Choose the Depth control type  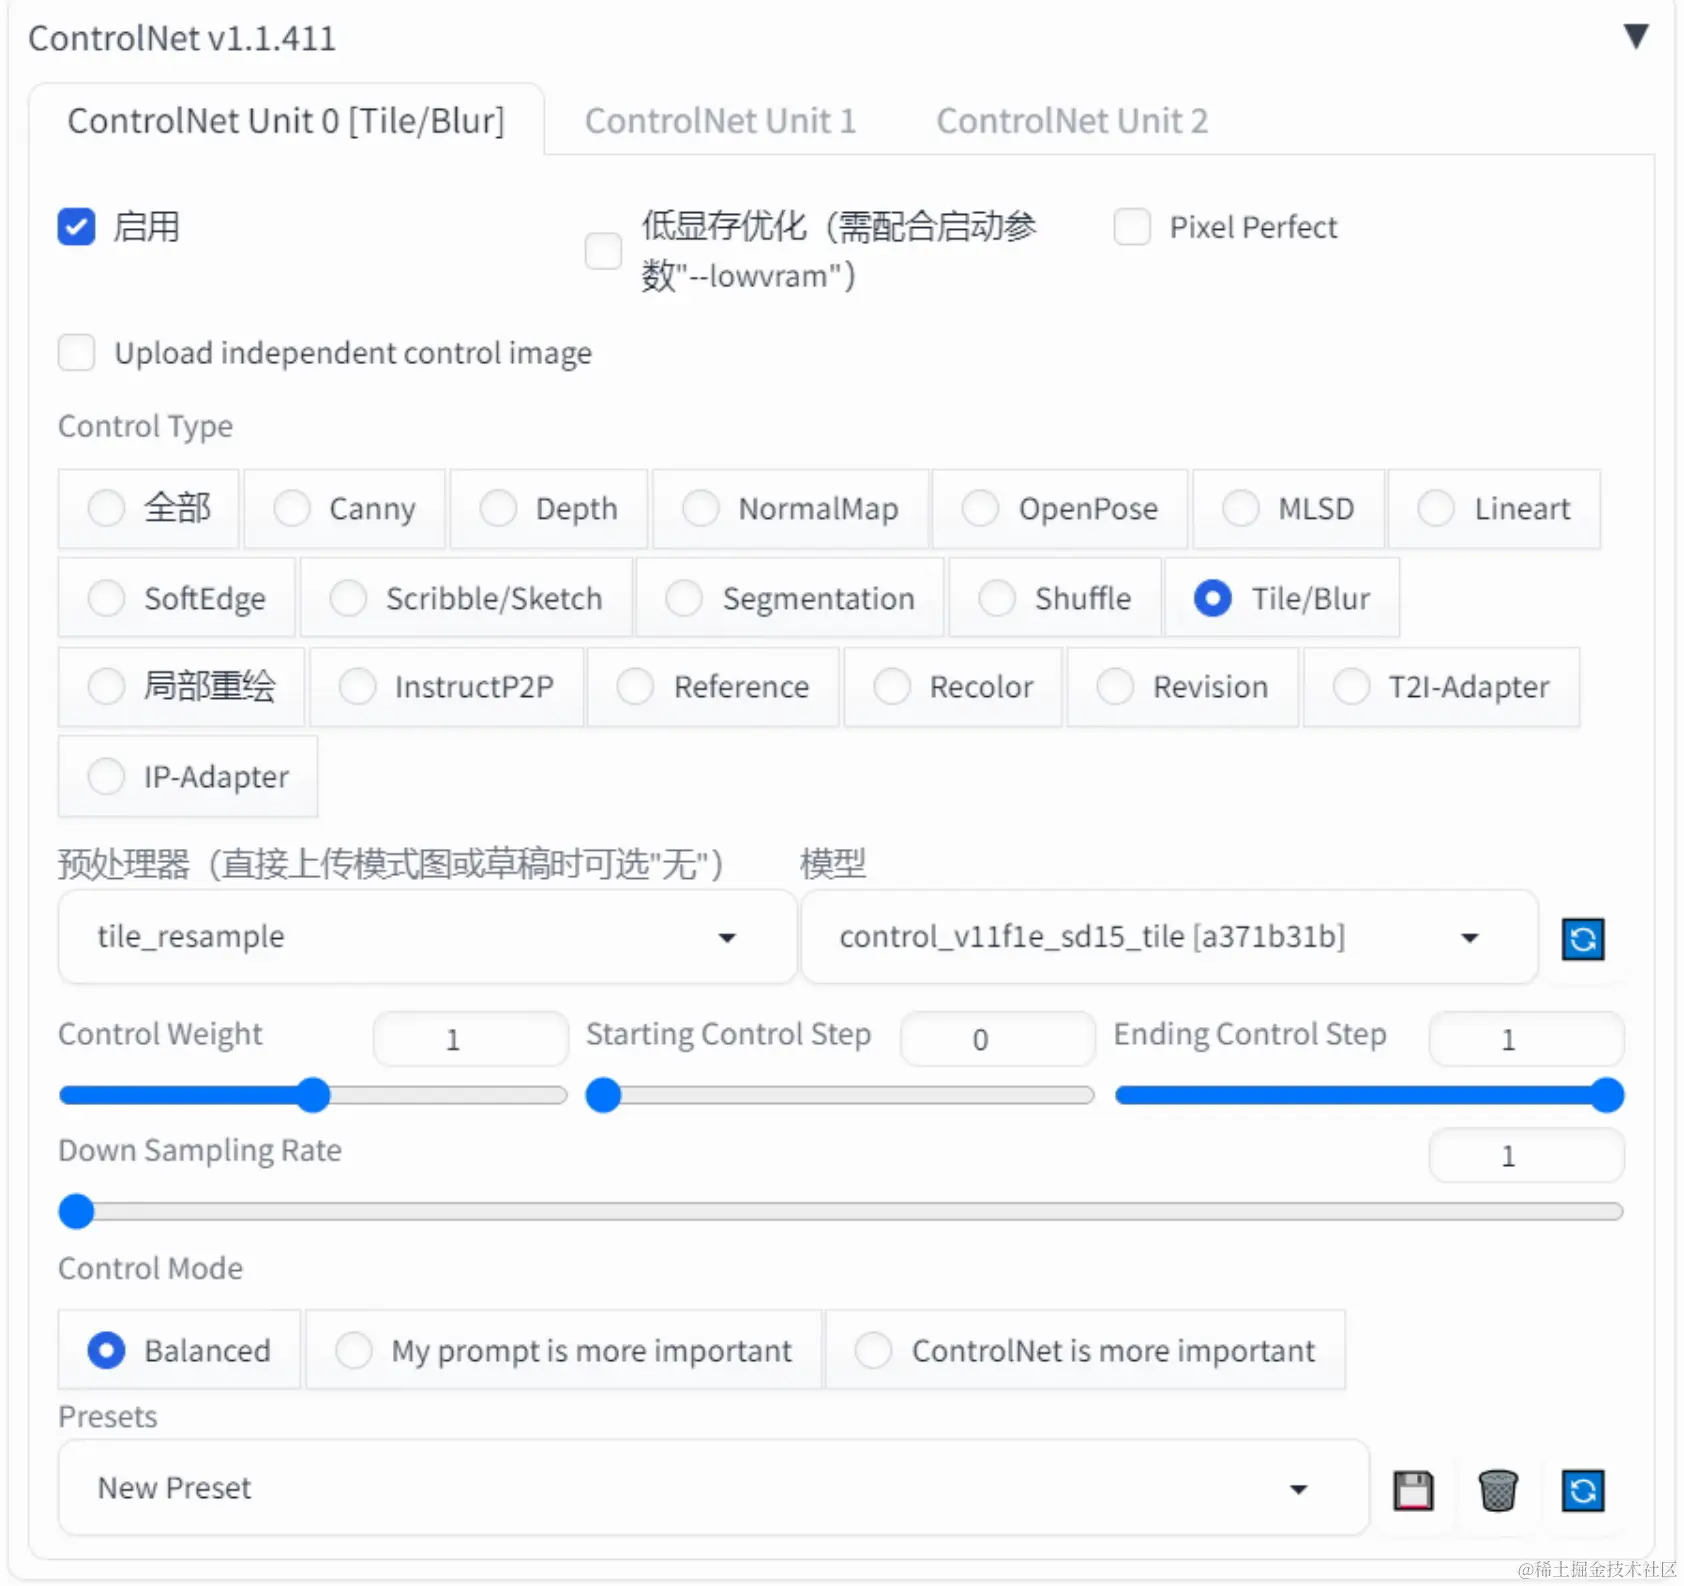point(549,509)
